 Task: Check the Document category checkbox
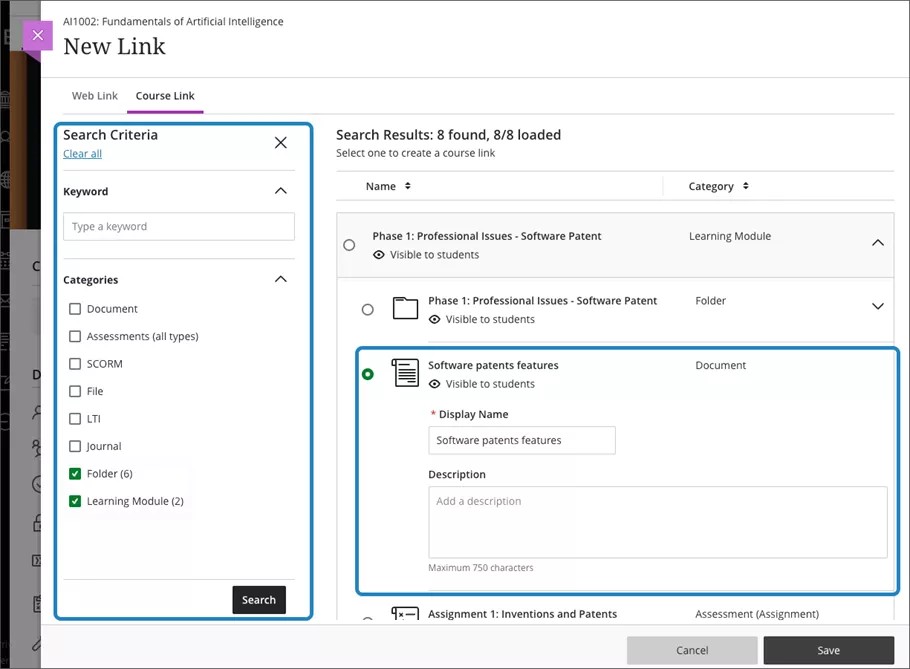click(x=75, y=308)
